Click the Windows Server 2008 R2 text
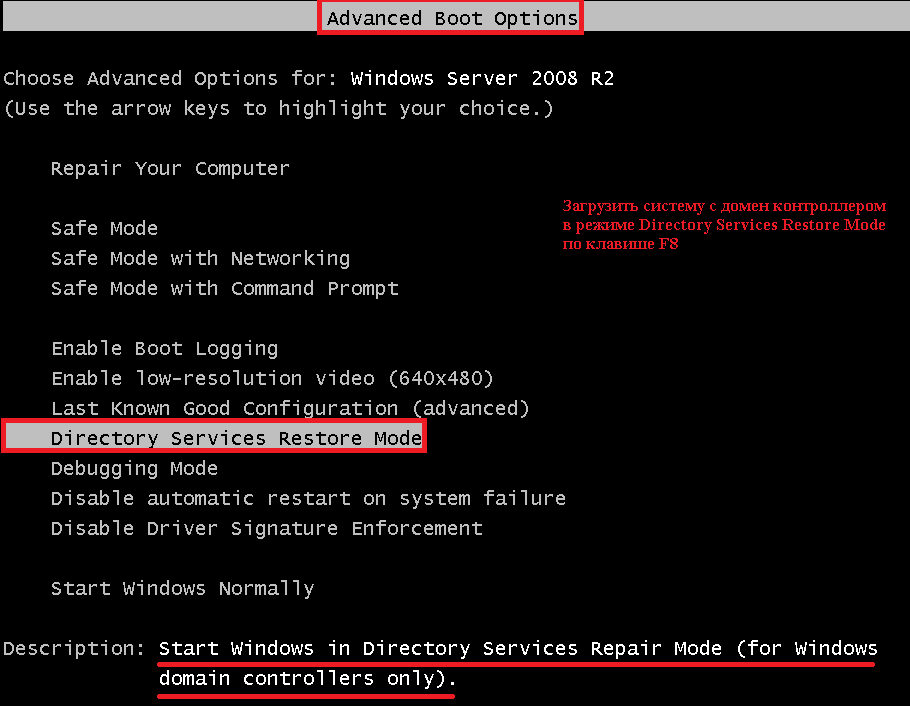The width and height of the screenshot is (910, 706). [x=482, y=78]
